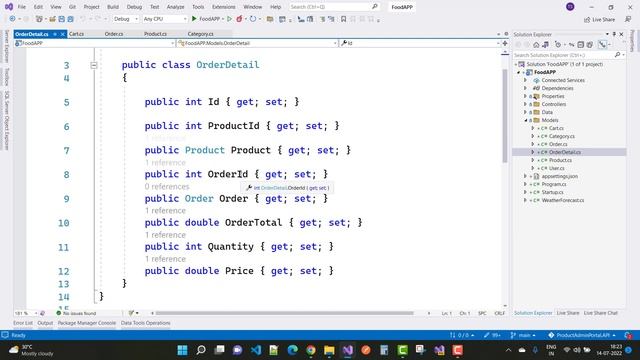Click the Home icon in Solution Explorer
The image size is (640, 360).
536,44
